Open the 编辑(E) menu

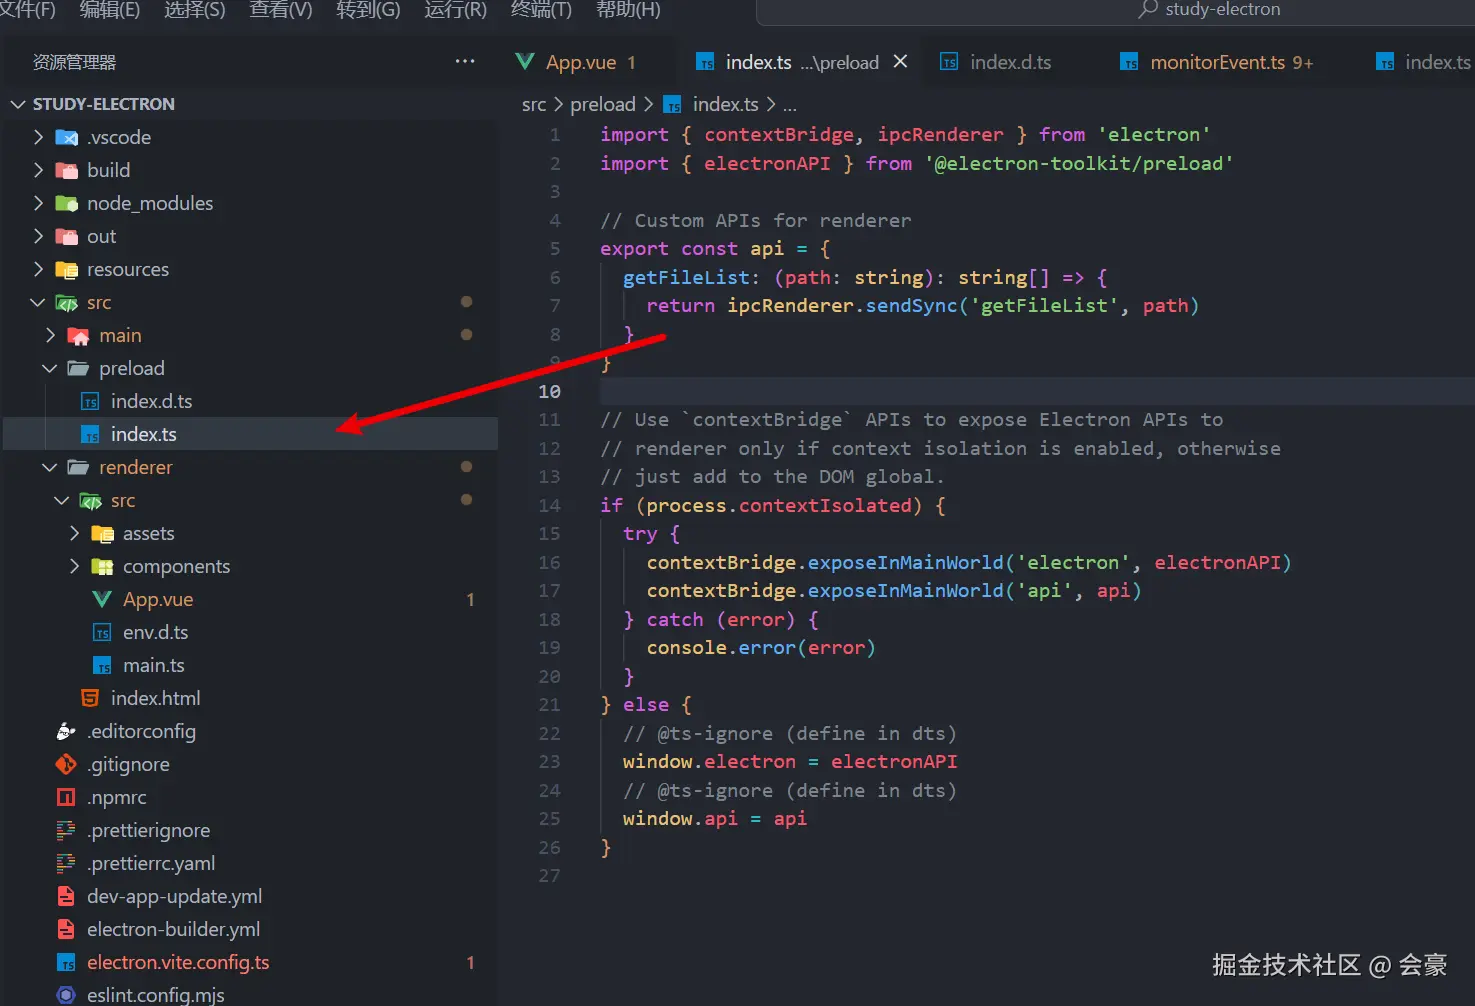(x=110, y=10)
